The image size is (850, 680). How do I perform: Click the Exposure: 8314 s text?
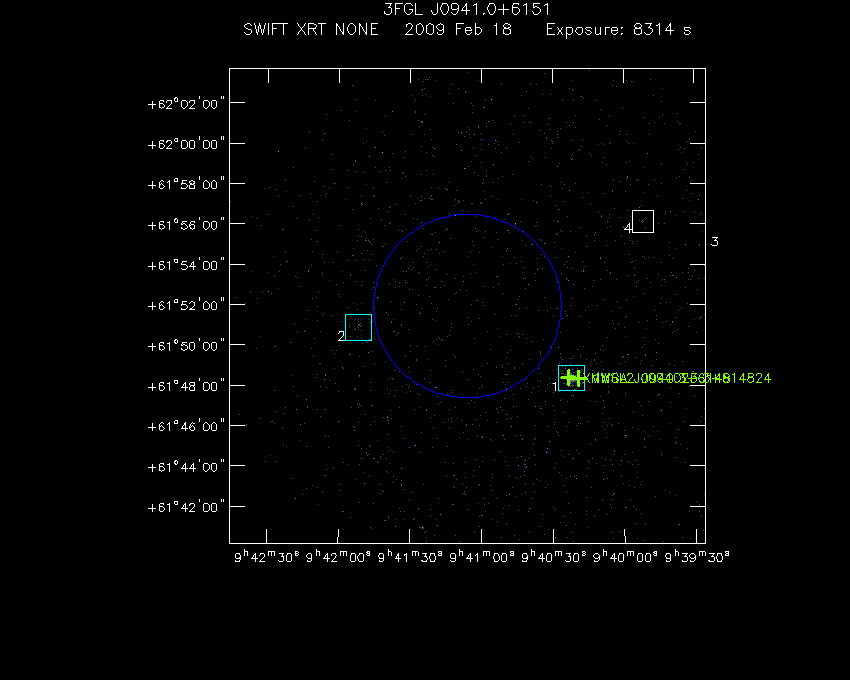619,29
